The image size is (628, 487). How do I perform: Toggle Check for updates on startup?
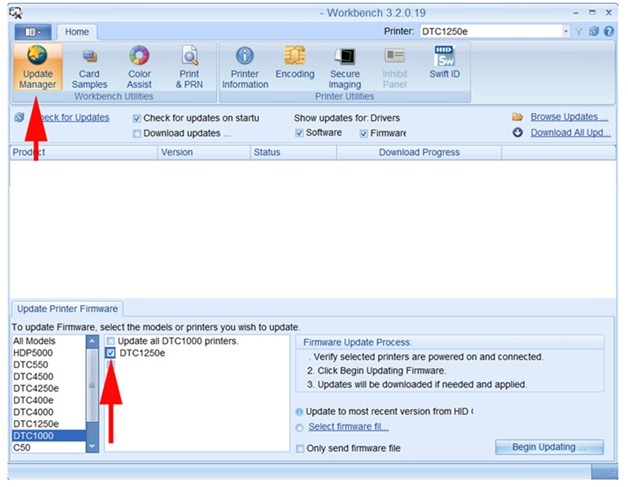137,118
